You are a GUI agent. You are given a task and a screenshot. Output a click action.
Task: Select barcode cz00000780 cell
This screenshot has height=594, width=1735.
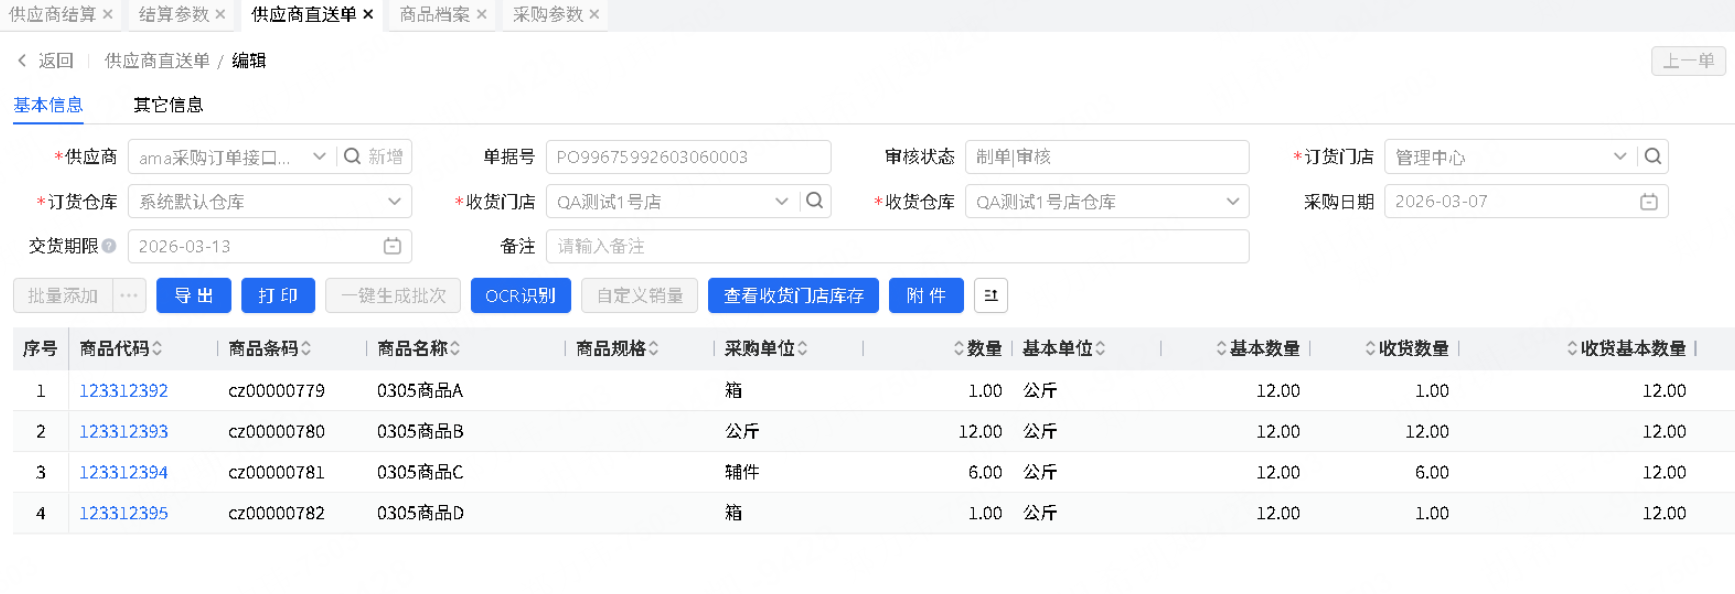tap(277, 432)
